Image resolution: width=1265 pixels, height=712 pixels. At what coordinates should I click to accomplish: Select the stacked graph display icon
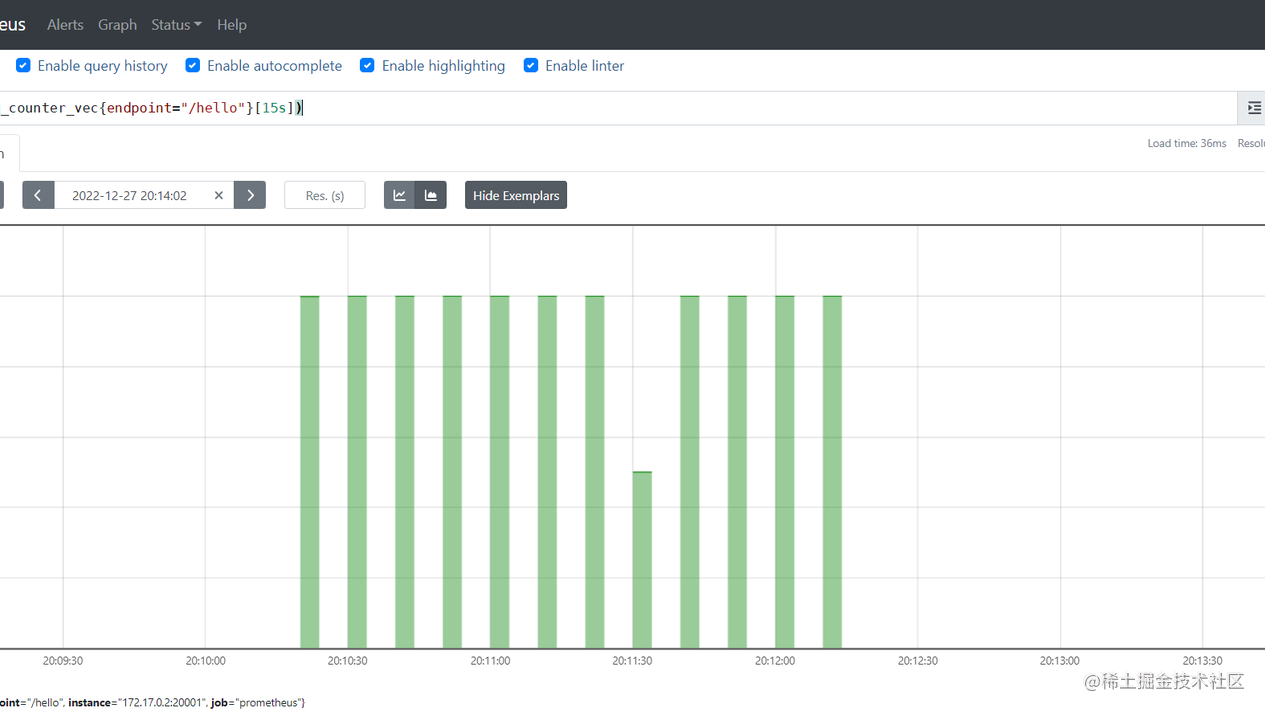click(x=430, y=194)
